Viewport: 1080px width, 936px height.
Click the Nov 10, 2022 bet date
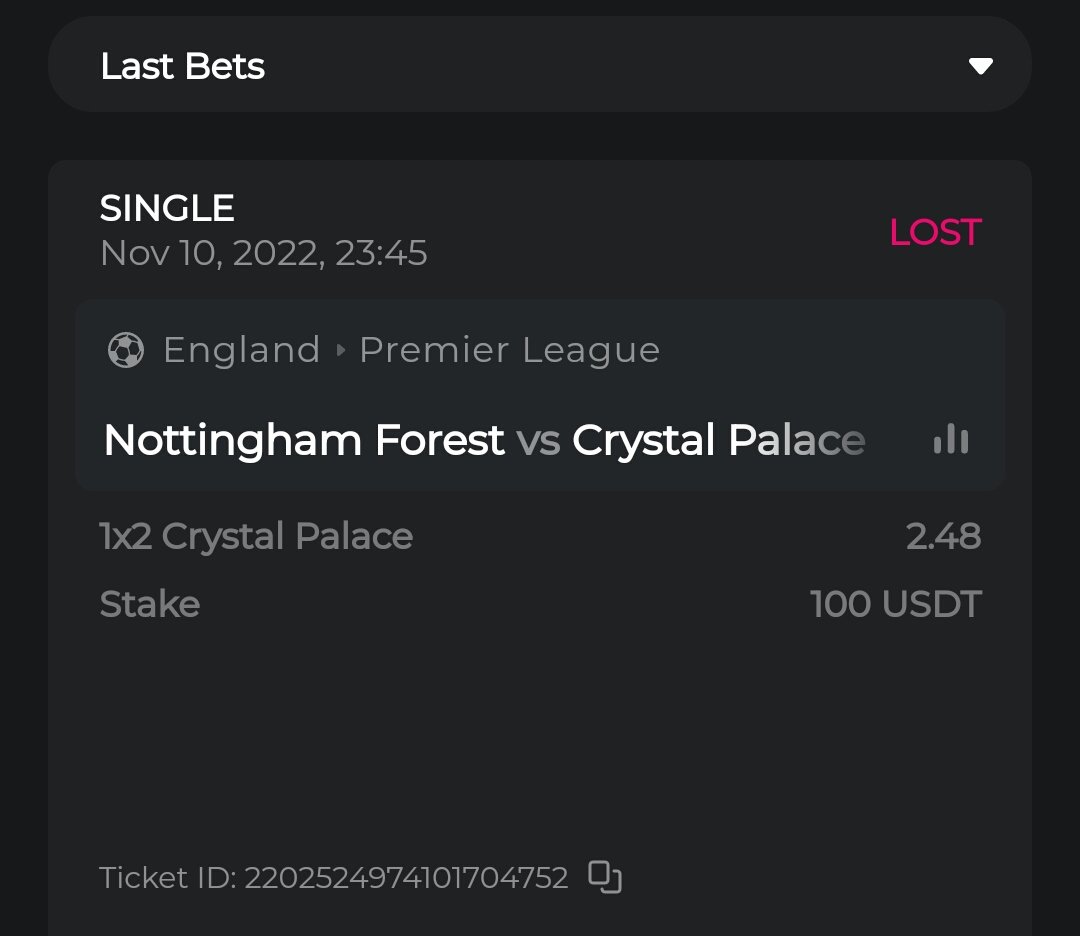click(263, 254)
